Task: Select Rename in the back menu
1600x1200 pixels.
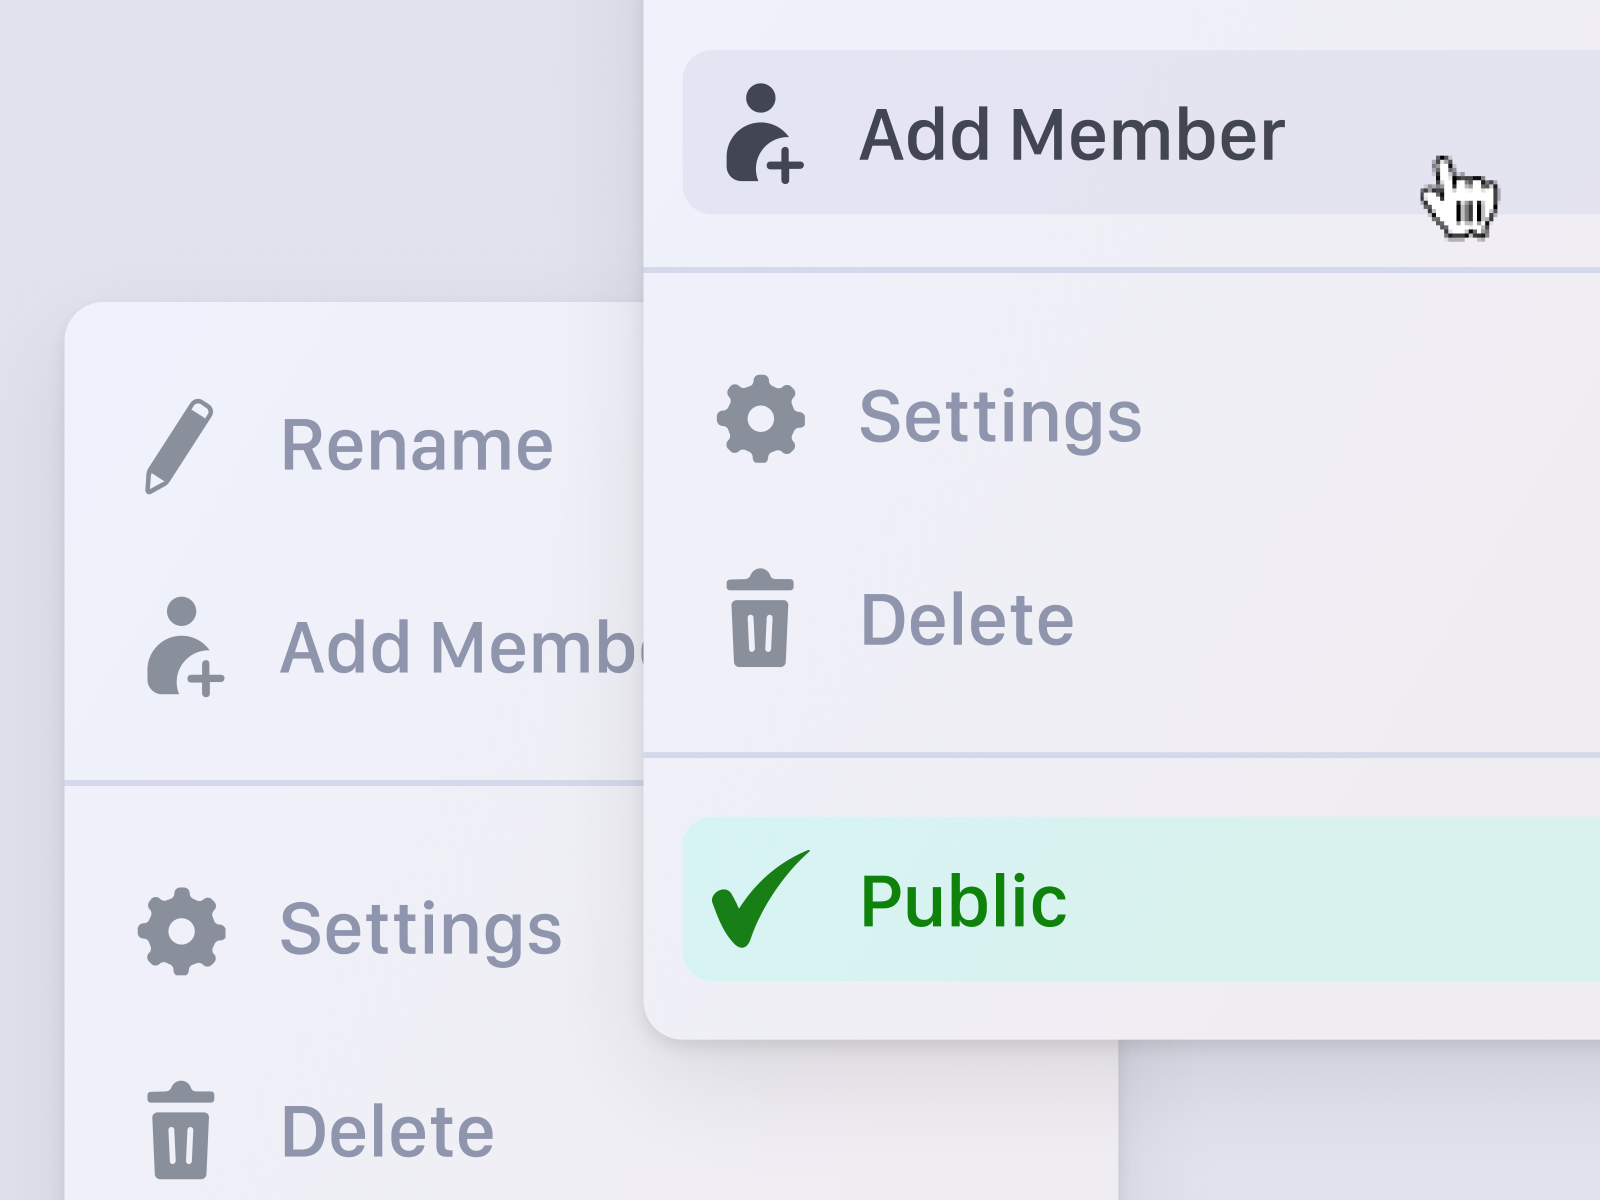Action: coord(417,445)
